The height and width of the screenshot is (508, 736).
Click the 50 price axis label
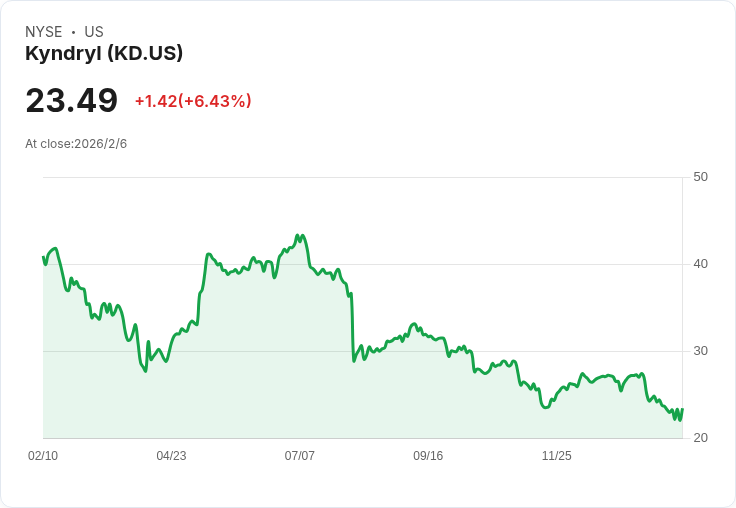pos(700,177)
